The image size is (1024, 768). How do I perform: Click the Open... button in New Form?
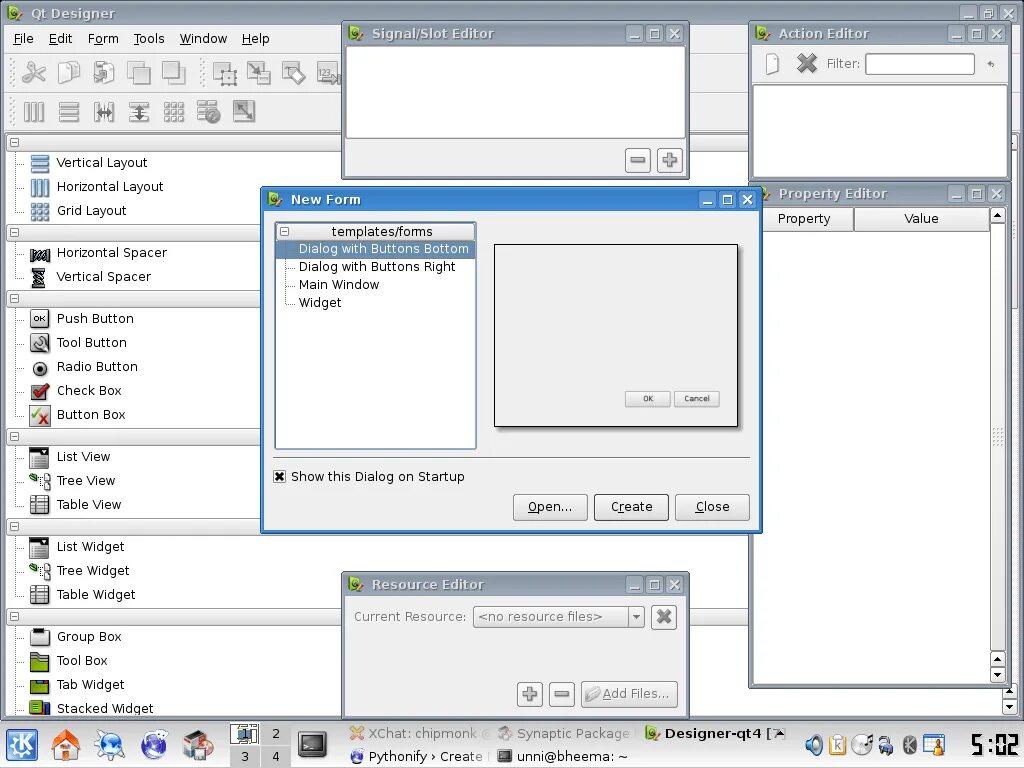(550, 507)
